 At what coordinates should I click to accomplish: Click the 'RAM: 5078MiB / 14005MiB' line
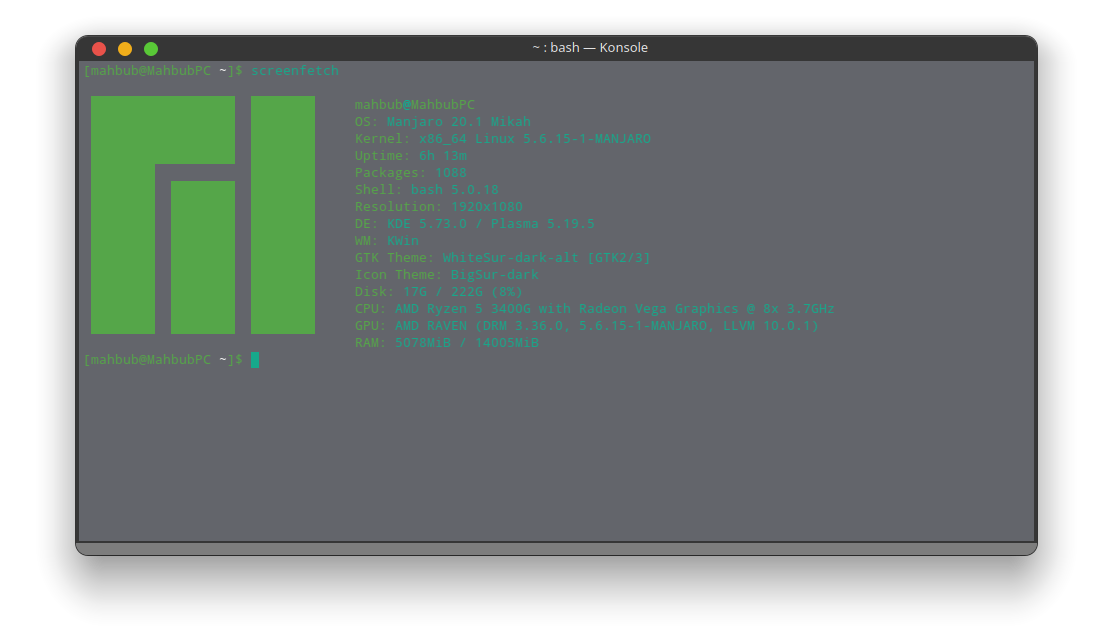(x=446, y=343)
